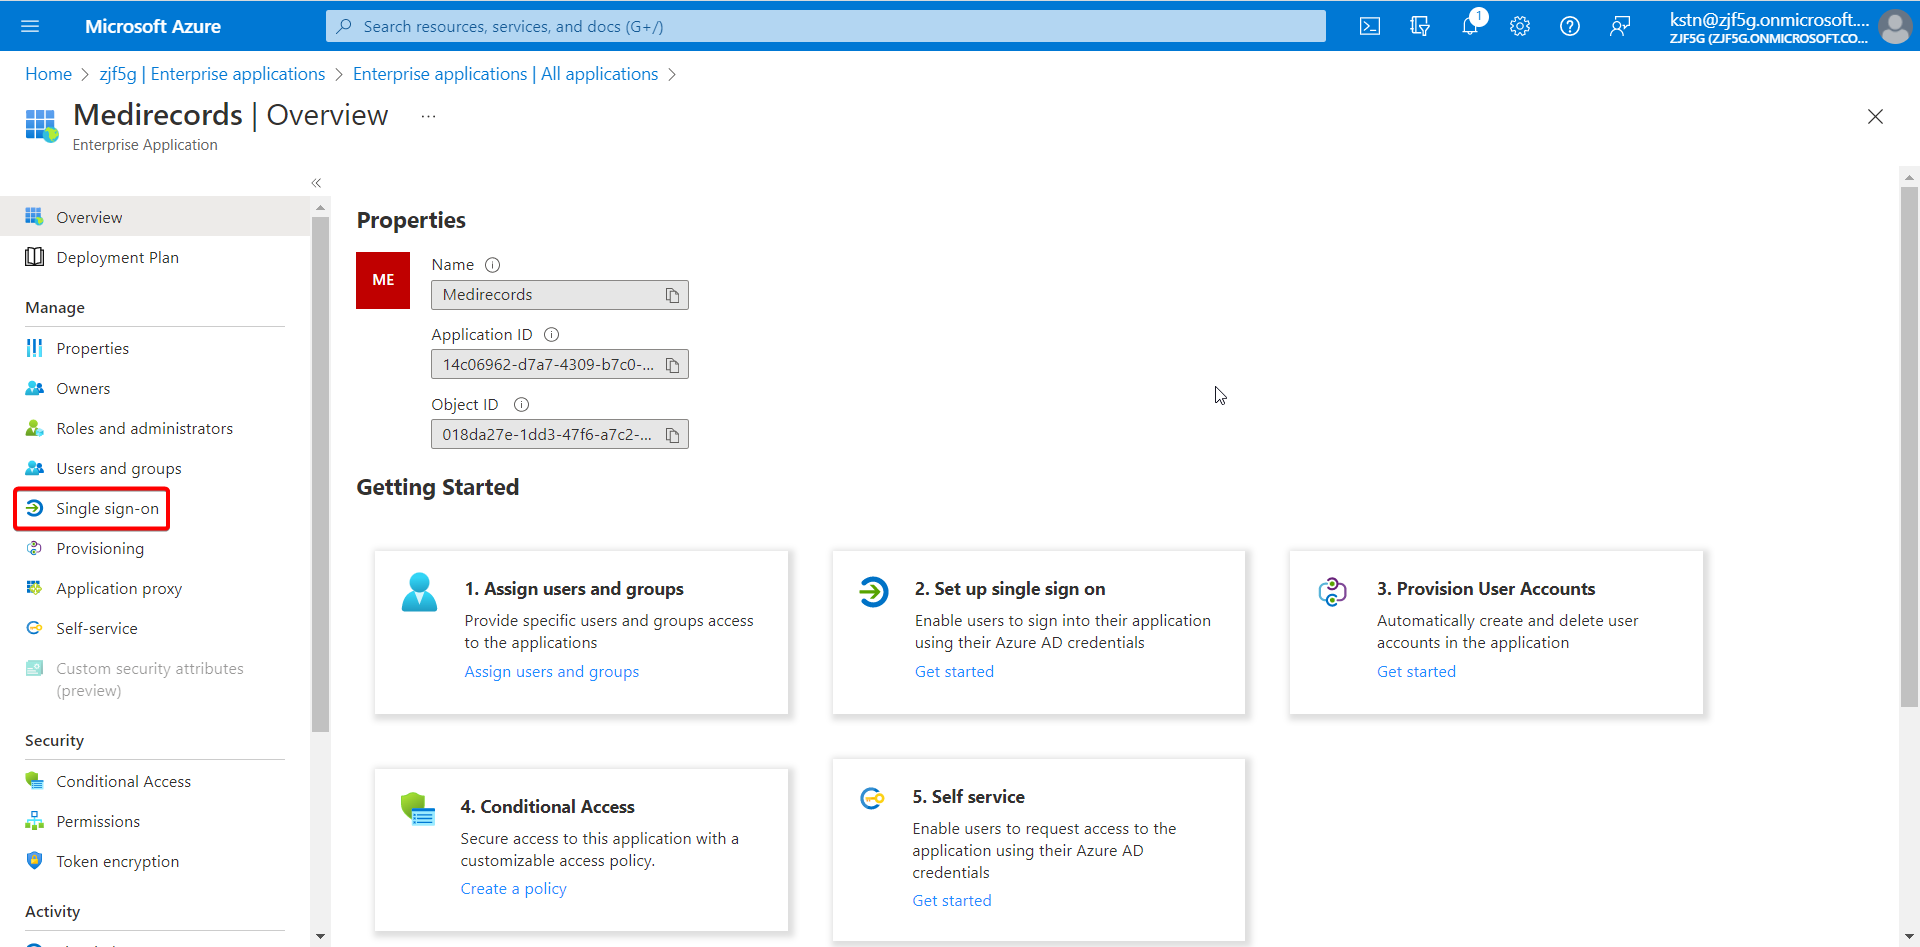Show the info tooltip next to Application ID
The image size is (1920, 947).
551,335
